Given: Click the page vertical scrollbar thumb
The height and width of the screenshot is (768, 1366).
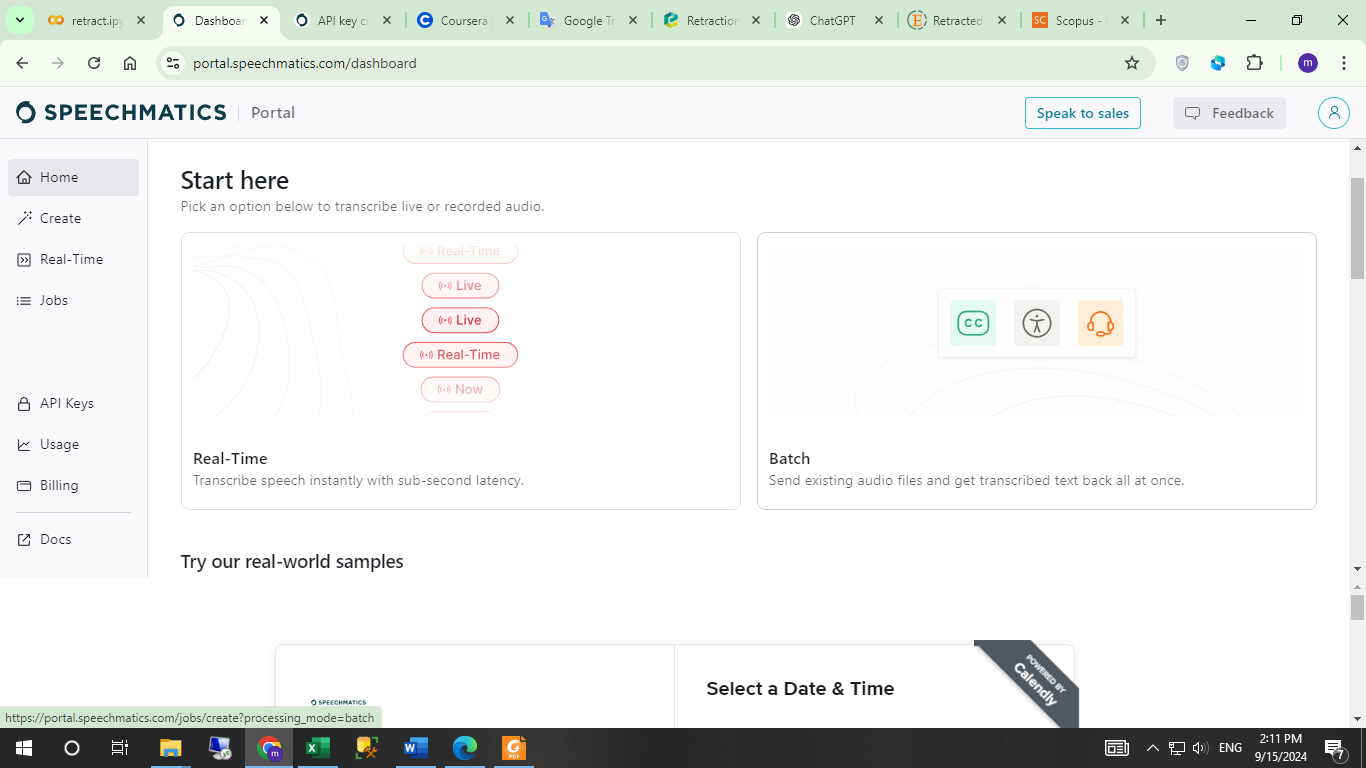Looking at the screenshot, I should coord(1357,228).
